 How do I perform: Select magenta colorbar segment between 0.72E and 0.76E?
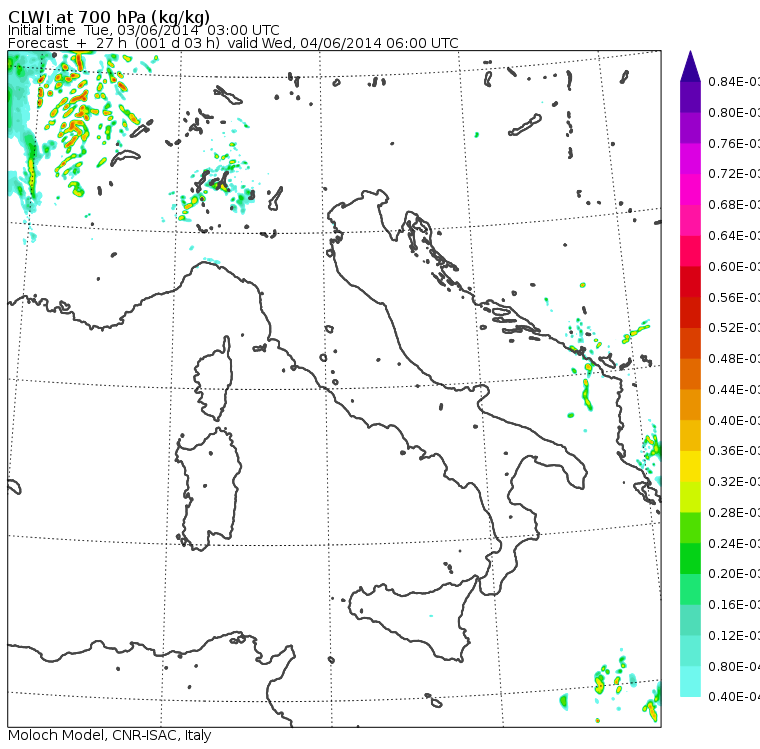point(690,159)
